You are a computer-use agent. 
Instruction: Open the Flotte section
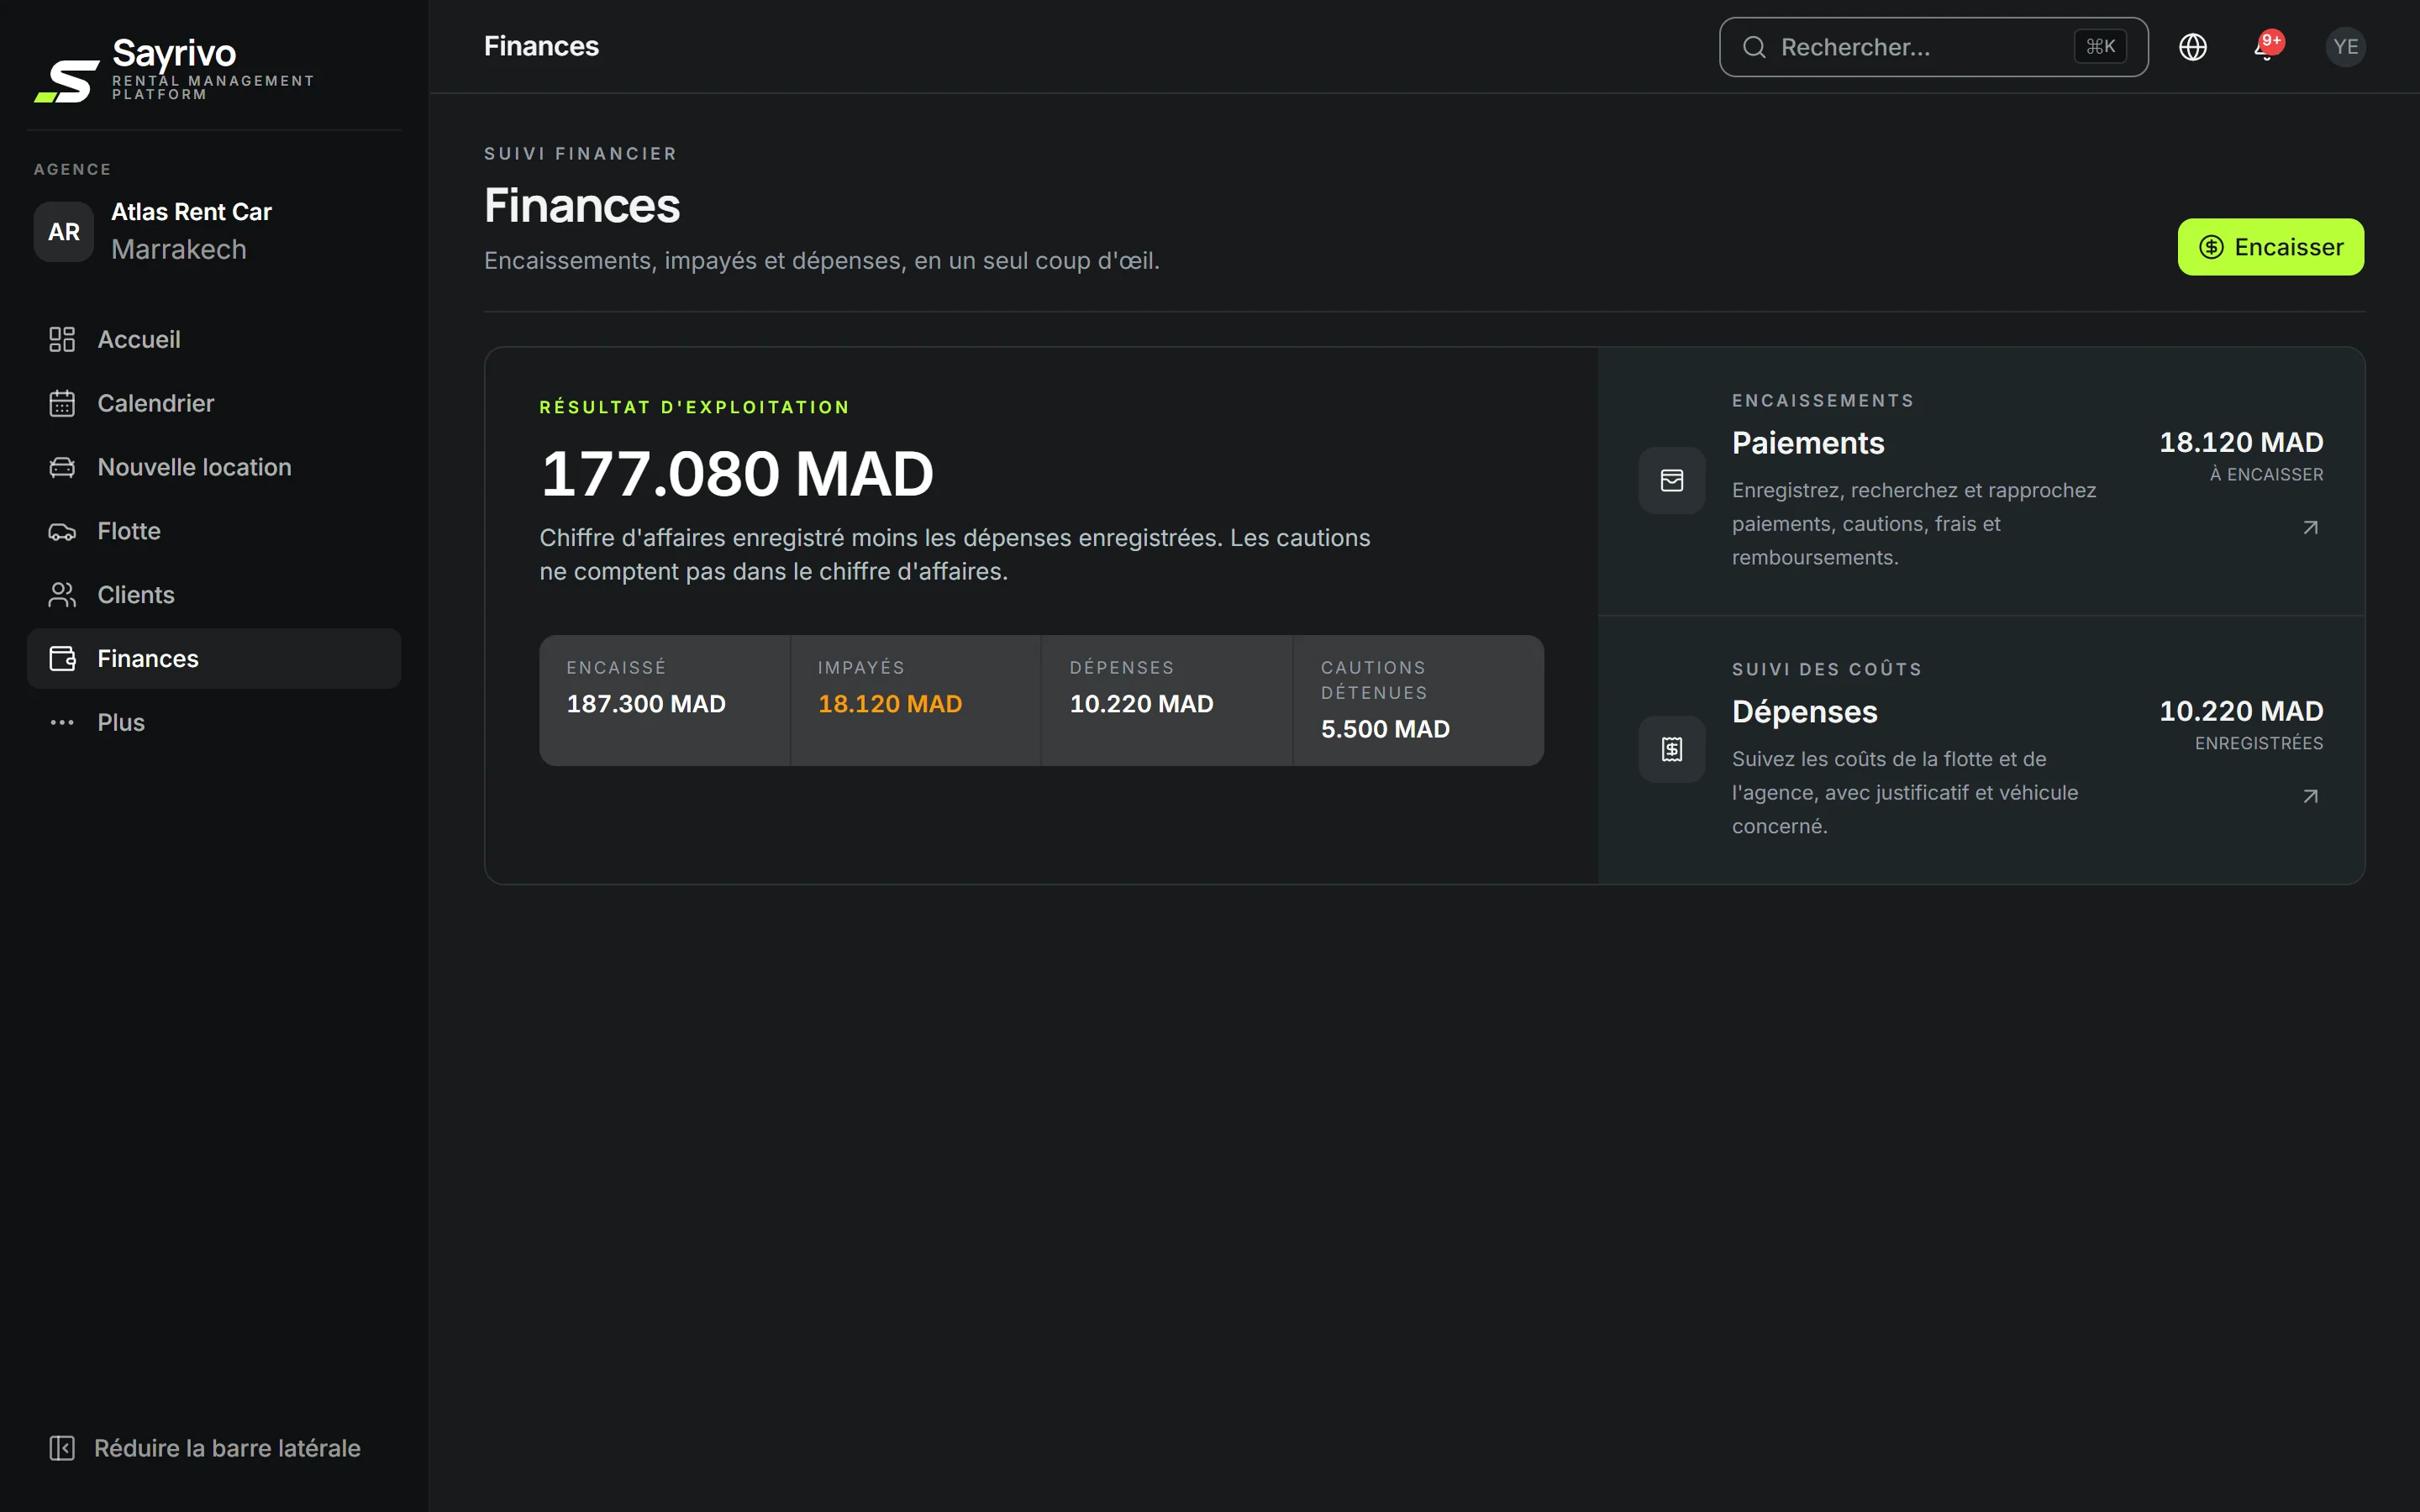coord(214,531)
